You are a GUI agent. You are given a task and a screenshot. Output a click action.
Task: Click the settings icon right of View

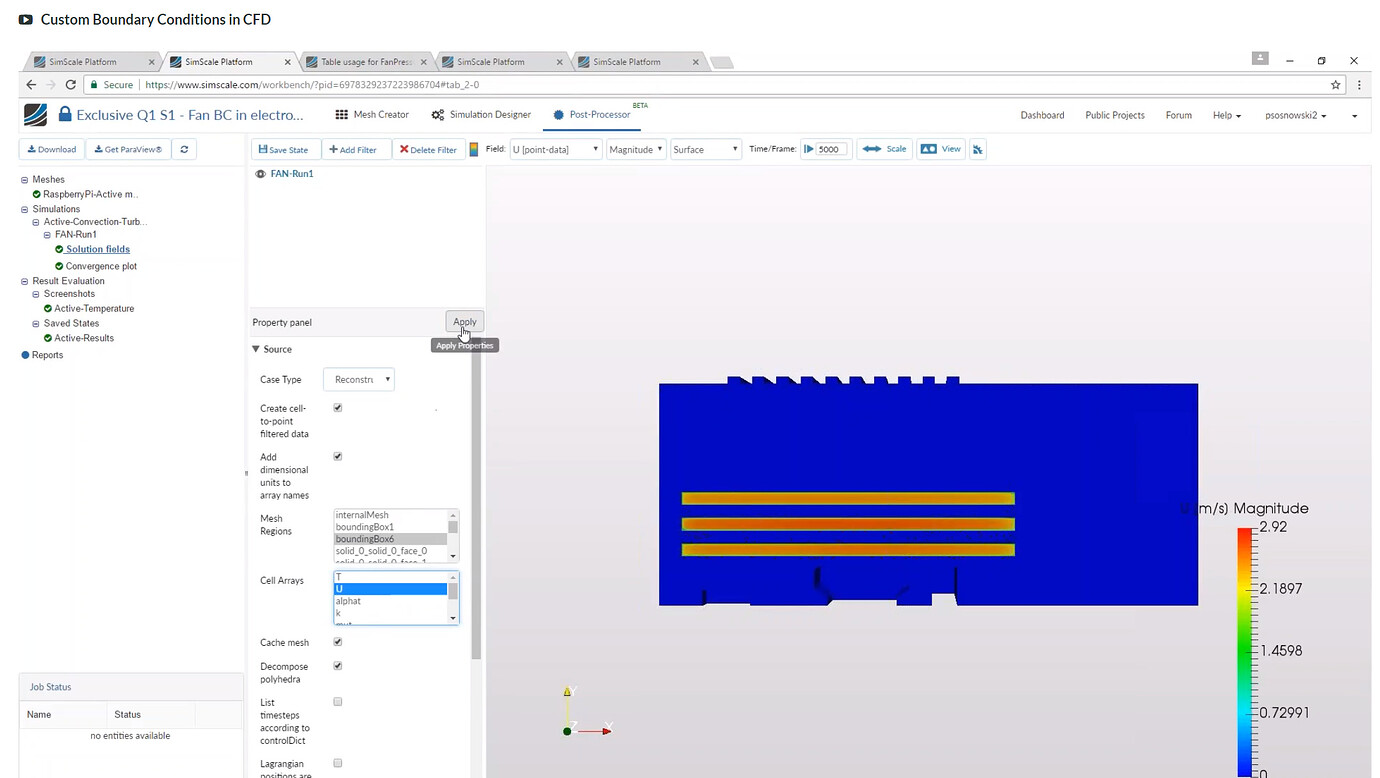pyautogui.click(x=977, y=148)
